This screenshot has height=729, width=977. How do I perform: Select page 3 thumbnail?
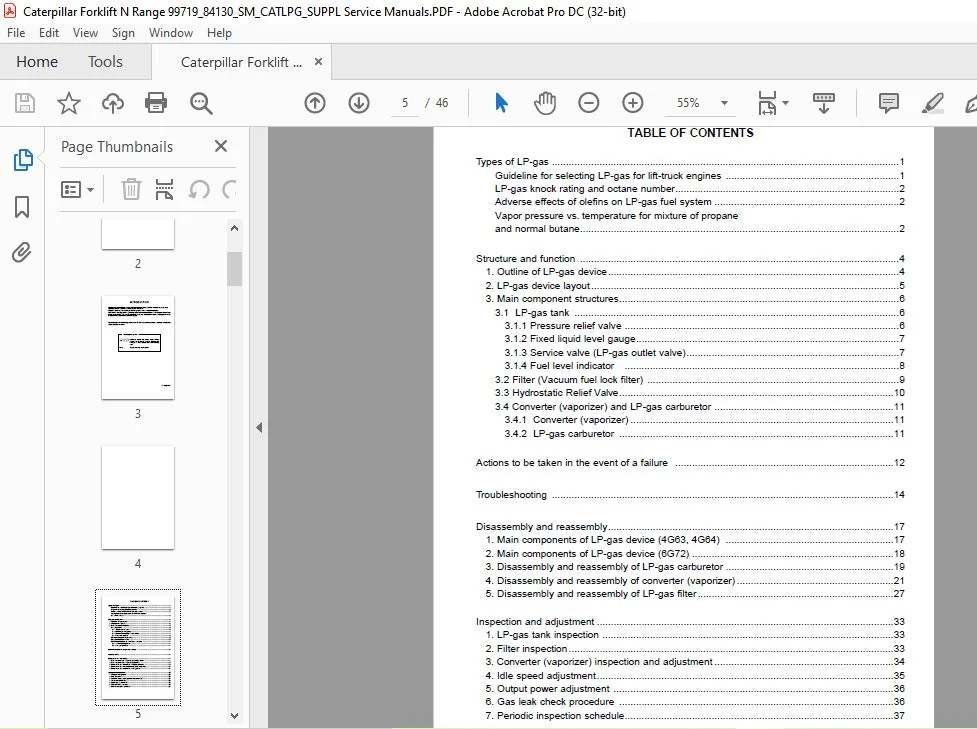click(x=138, y=347)
